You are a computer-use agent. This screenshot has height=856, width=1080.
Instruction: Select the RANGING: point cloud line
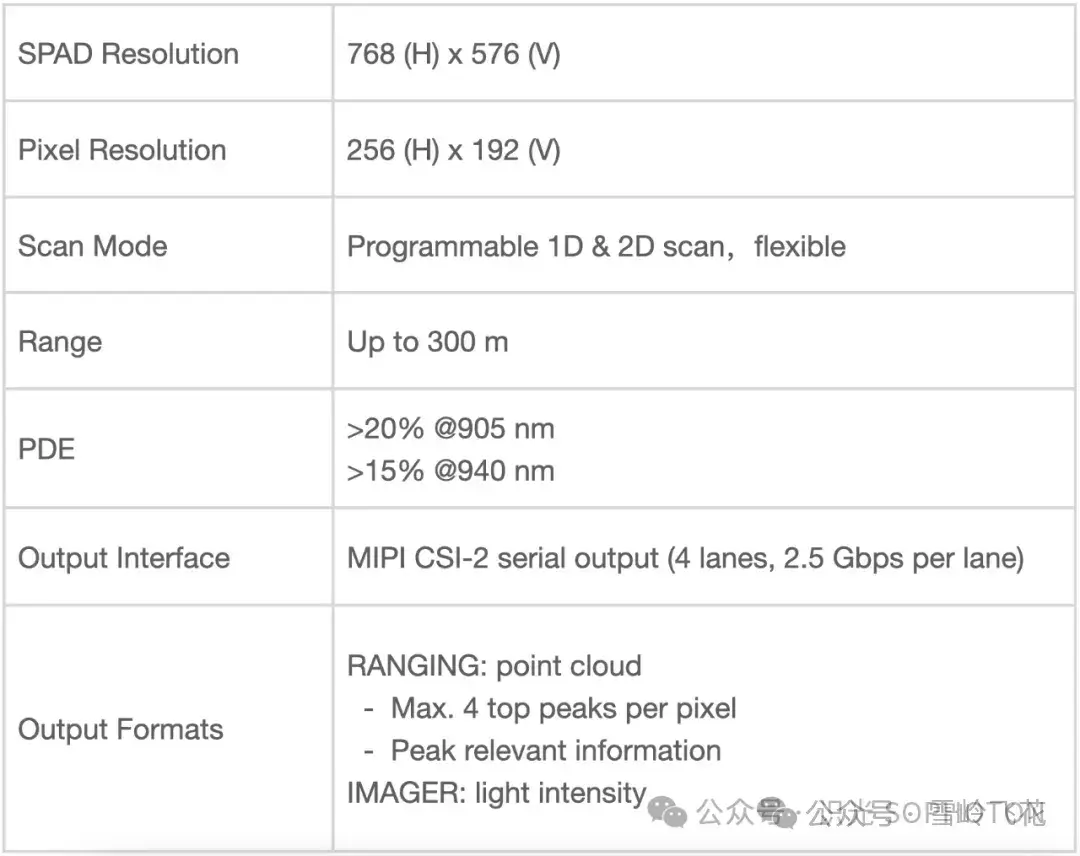point(494,666)
